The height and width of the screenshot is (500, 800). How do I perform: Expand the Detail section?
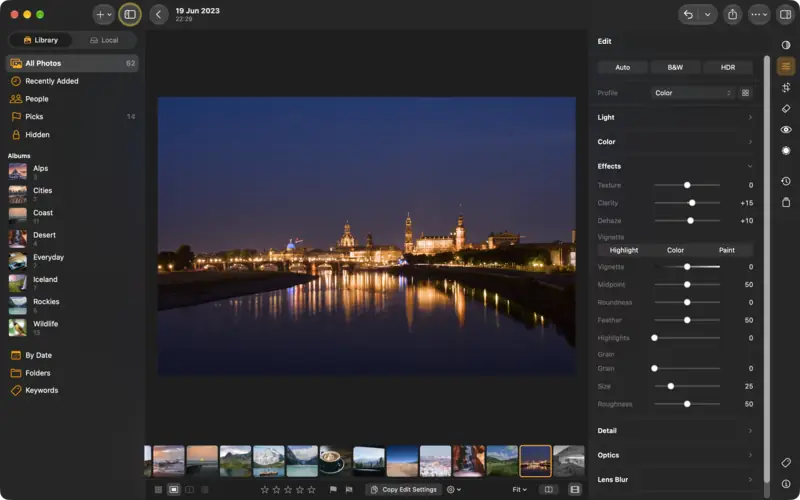[675, 431]
